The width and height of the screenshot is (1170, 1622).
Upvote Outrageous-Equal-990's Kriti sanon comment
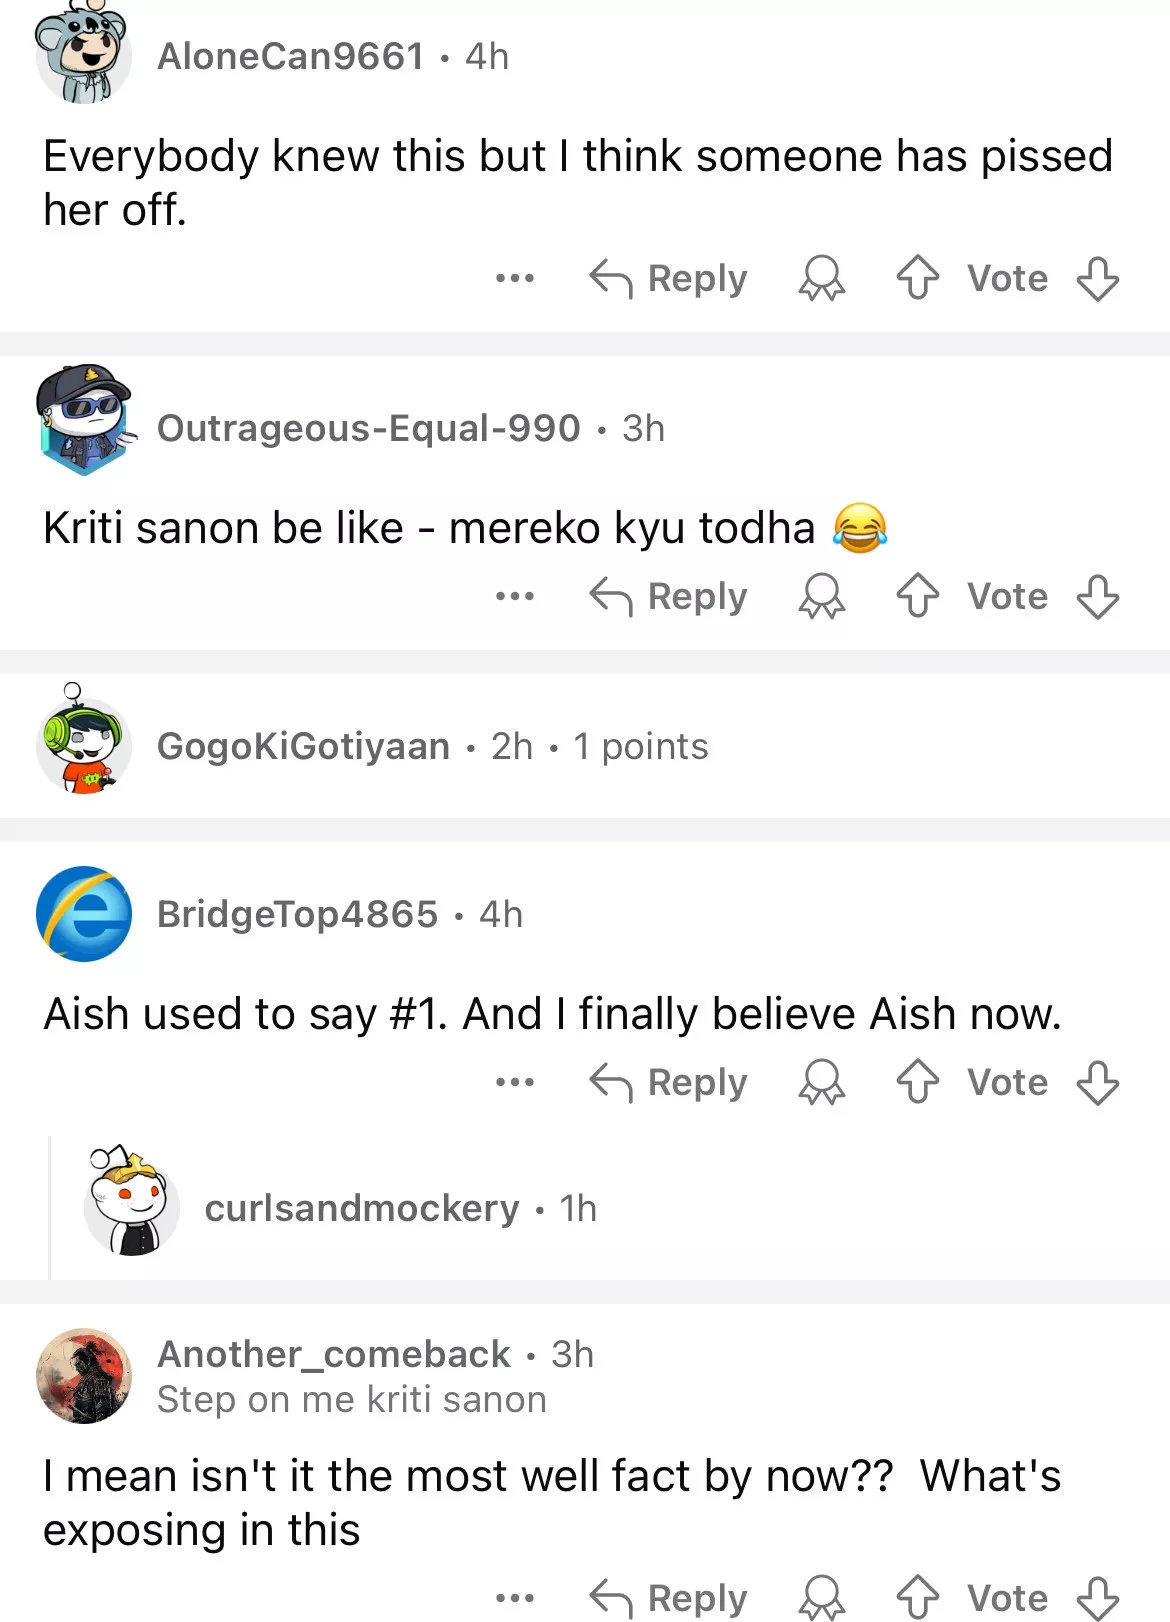coord(917,596)
